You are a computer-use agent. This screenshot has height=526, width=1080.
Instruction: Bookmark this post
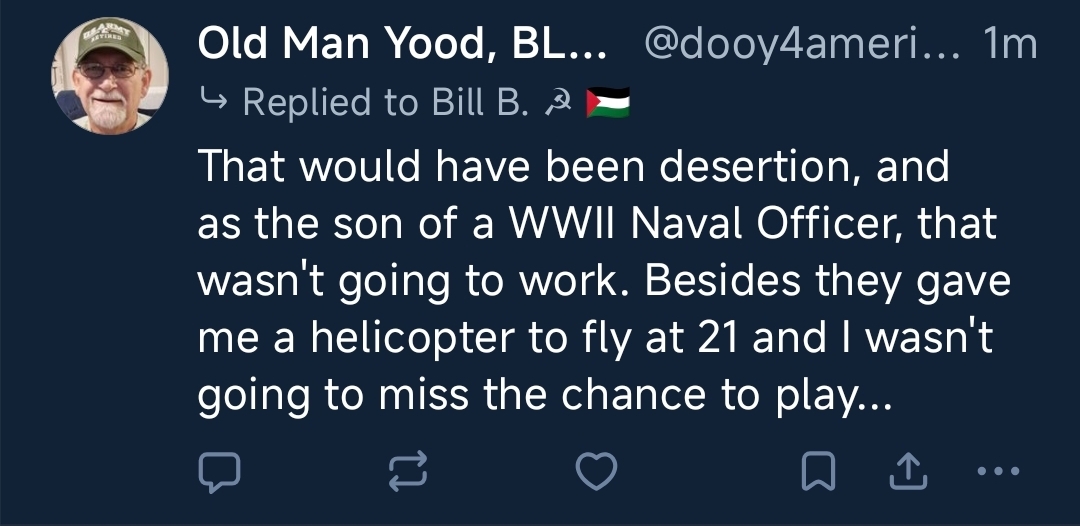click(819, 472)
